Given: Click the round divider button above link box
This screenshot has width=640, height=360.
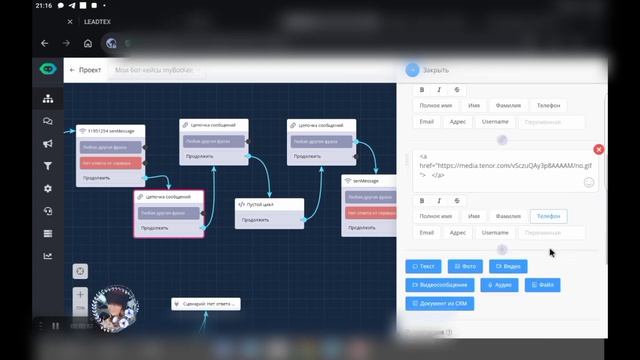Looking at the screenshot, I should point(502,140).
